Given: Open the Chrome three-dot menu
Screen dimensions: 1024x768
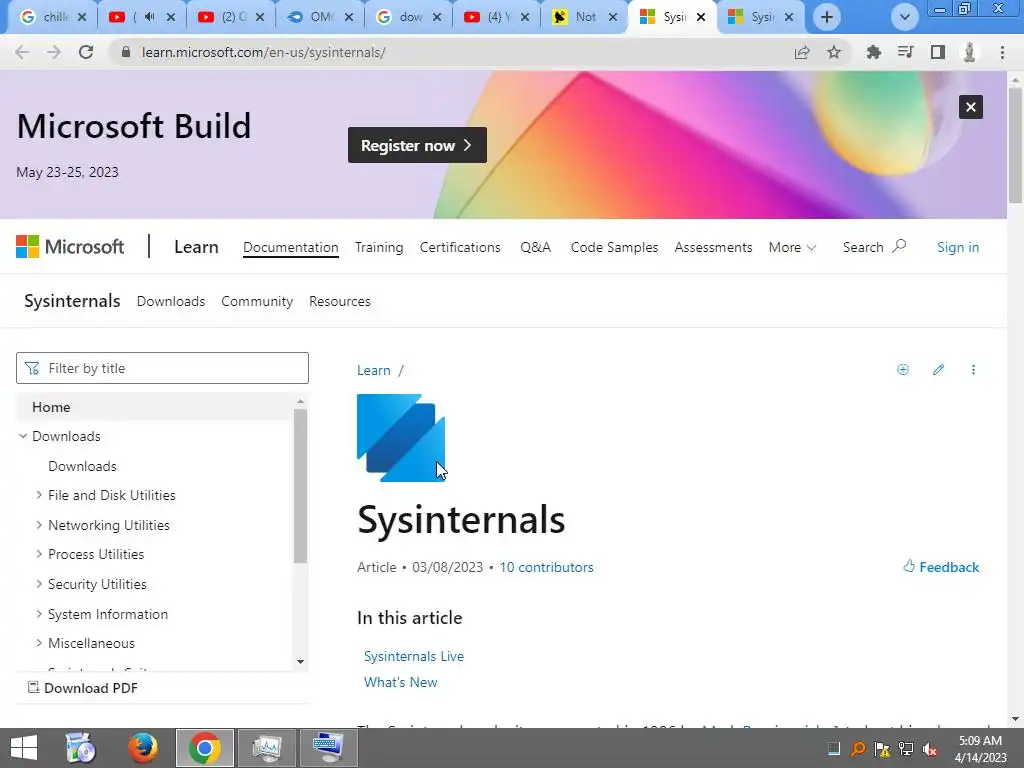Looking at the screenshot, I should tap(1002, 52).
